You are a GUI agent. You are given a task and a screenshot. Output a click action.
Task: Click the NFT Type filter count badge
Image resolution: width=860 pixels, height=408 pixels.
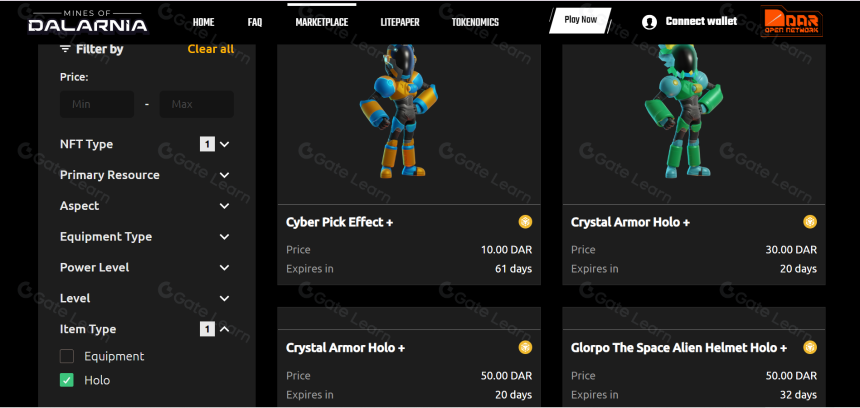pyautogui.click(x=207, y=144)
